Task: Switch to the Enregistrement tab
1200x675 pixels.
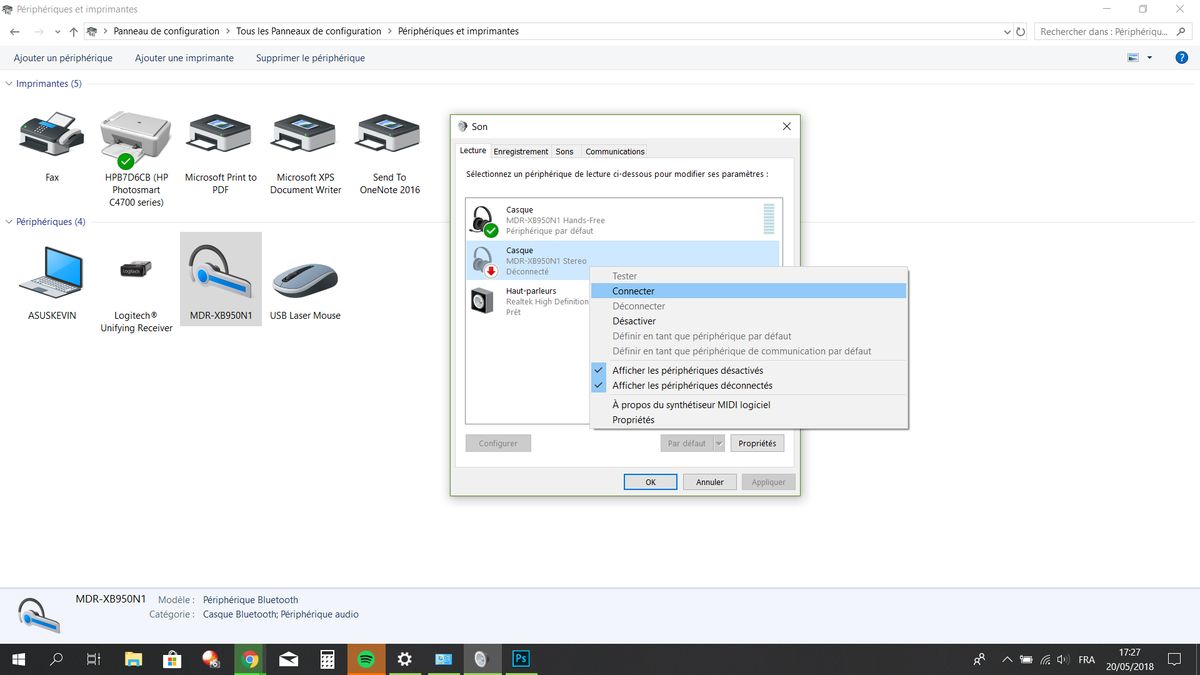Action: point(521,151)
